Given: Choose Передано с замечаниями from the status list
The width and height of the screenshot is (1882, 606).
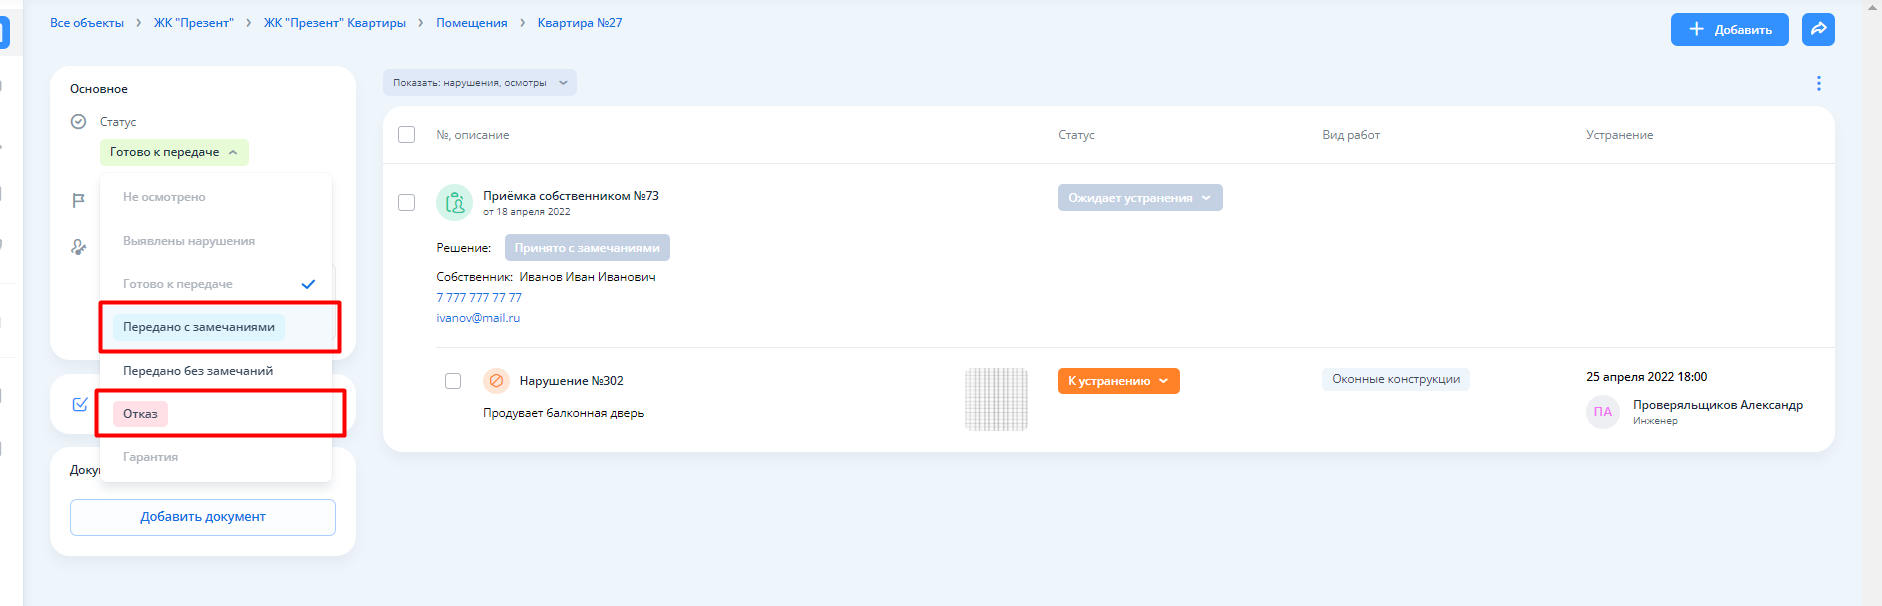Looking at the screenshot, I should (x=199, y=327).
